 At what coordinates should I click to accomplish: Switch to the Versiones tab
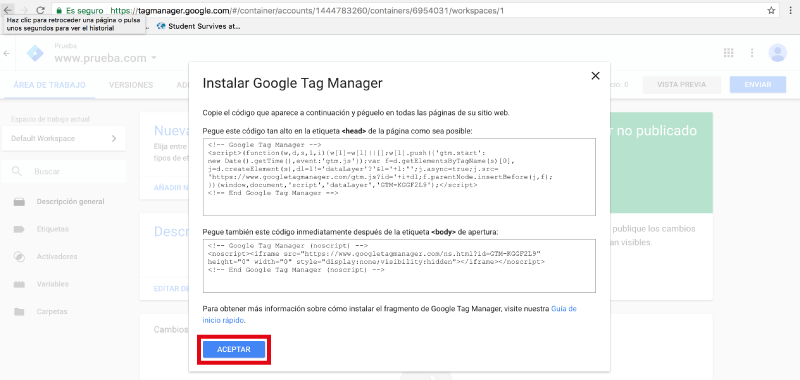click(x=131, y=85)
